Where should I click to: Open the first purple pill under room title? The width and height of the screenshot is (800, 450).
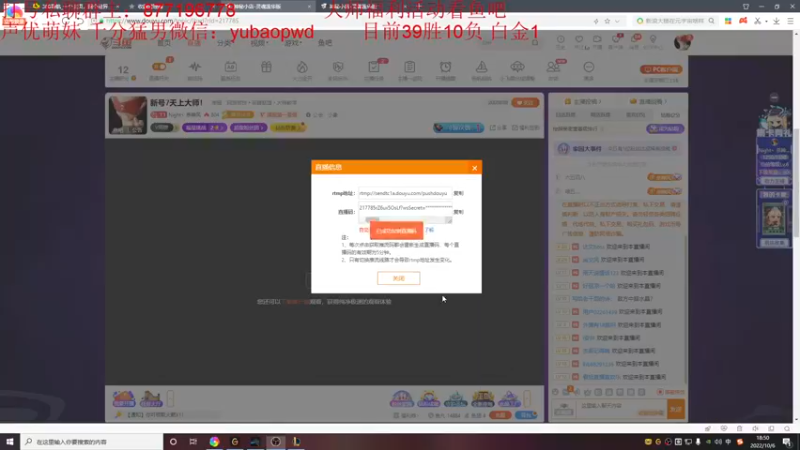[205, 128]
